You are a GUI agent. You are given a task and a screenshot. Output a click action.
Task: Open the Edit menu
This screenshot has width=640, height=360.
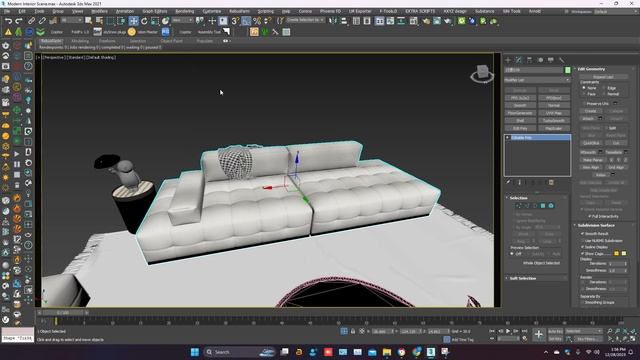point(22,11)
